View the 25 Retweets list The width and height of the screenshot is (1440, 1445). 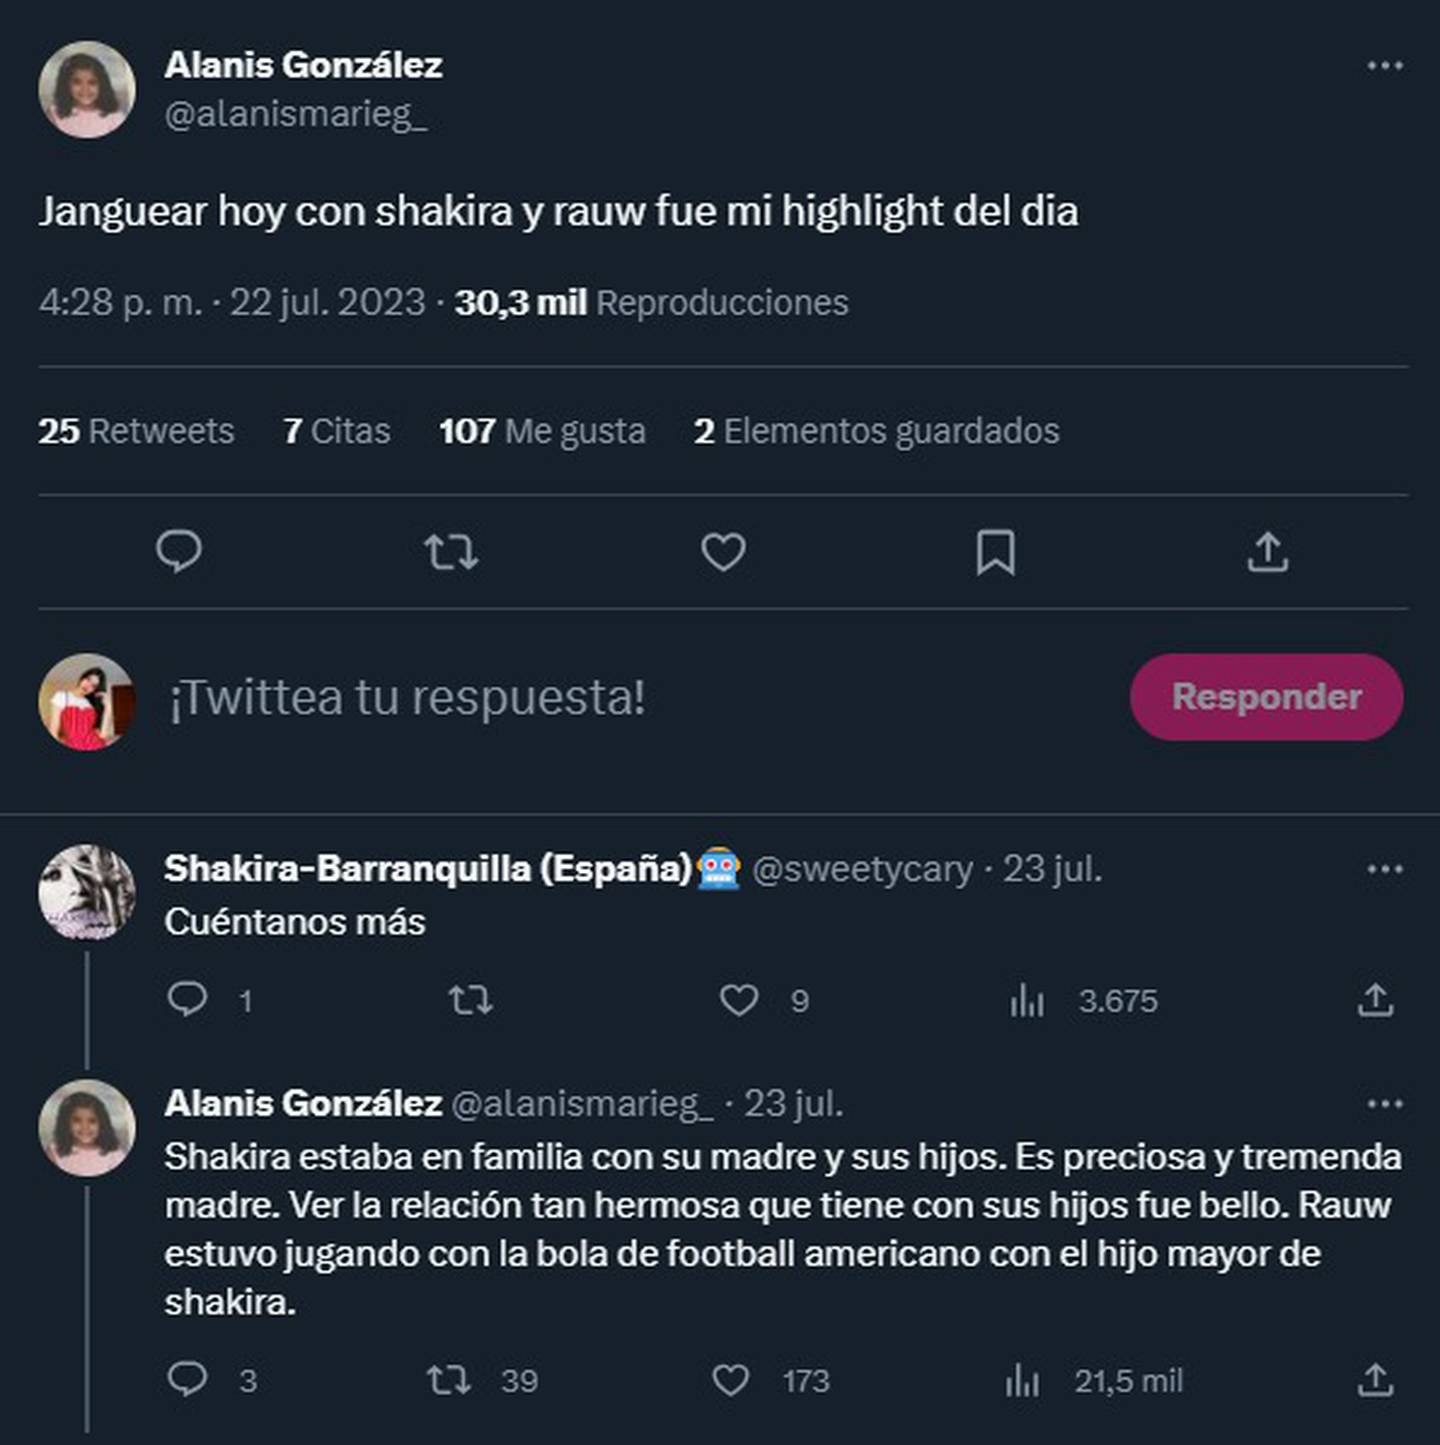tap(136, 431)
